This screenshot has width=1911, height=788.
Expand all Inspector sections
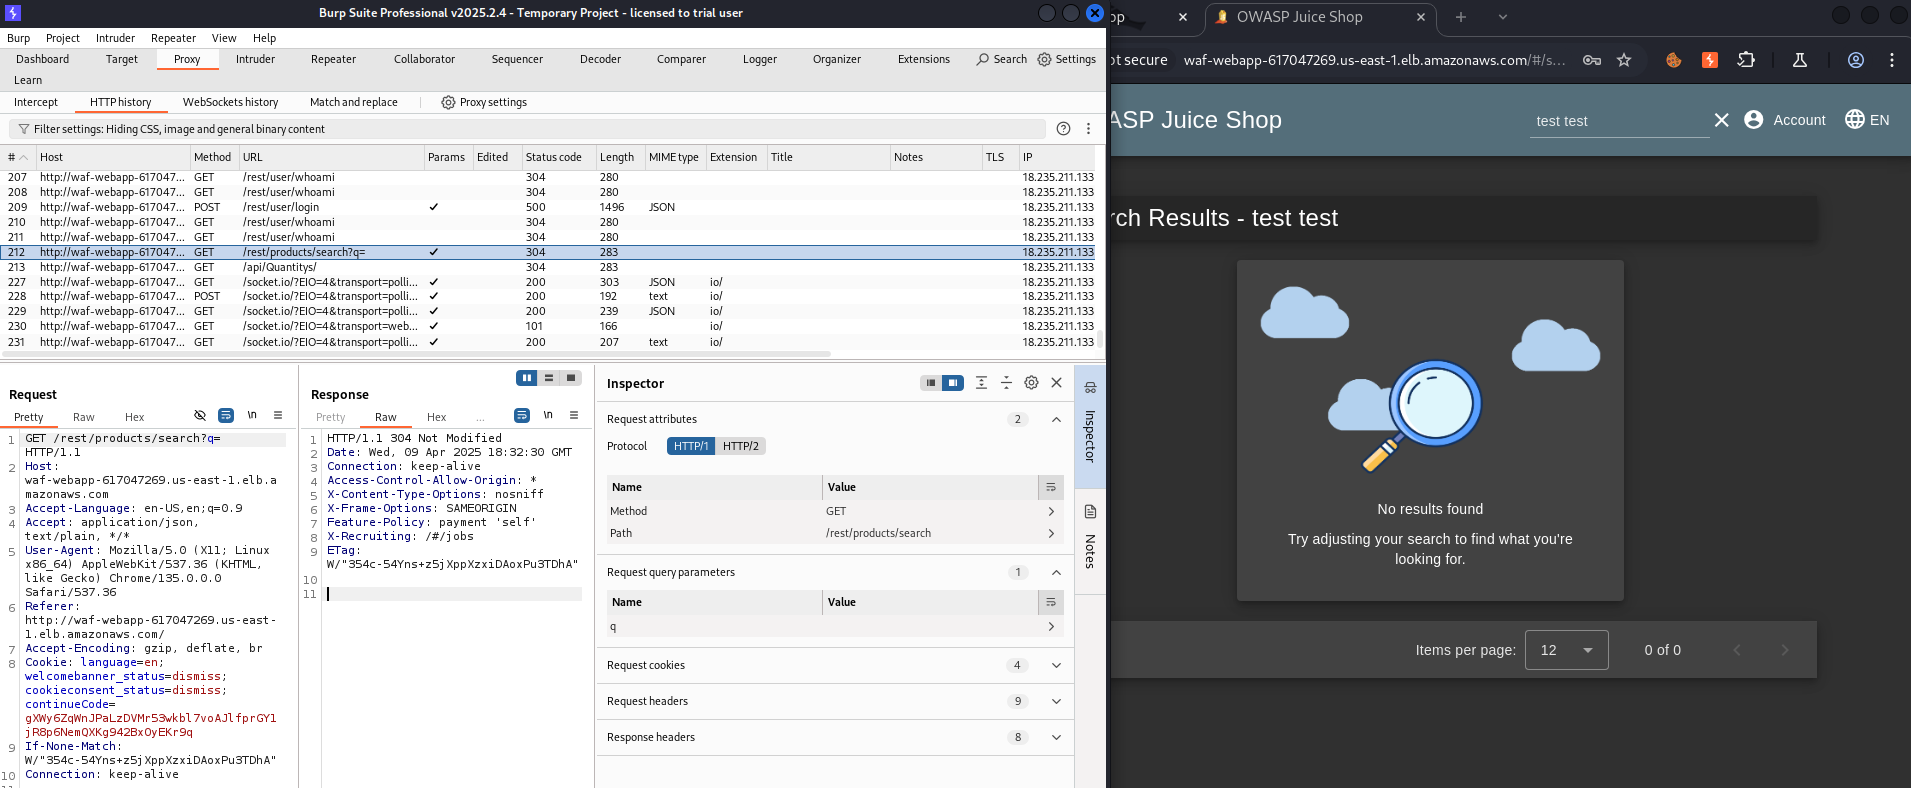(981, 383)
